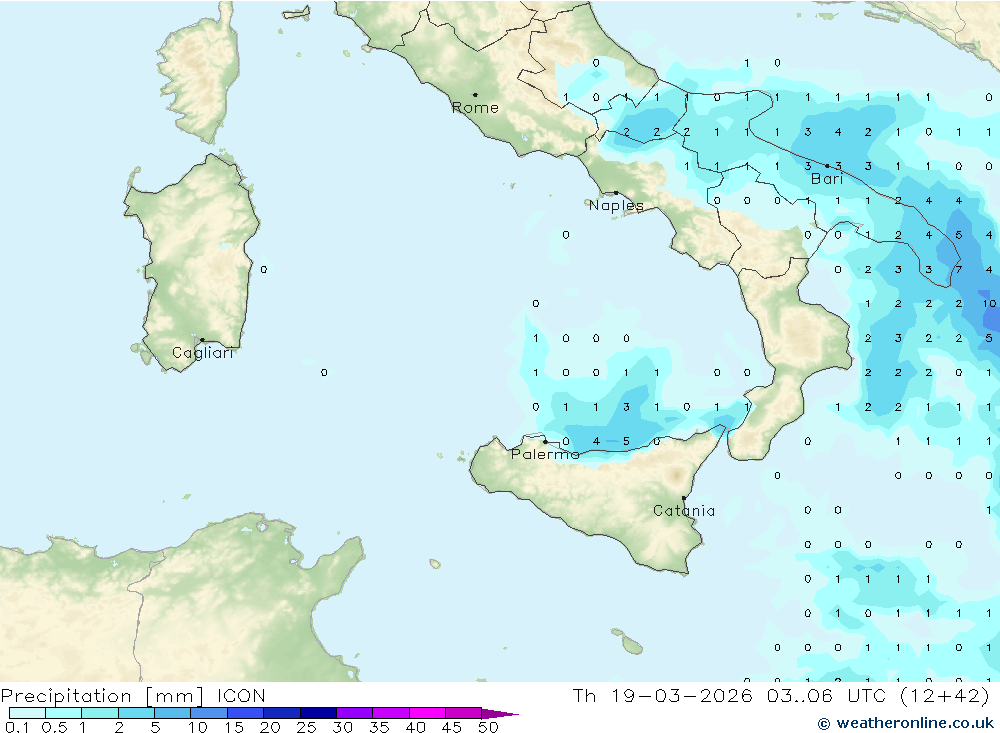Viewport: 1000px width, 733px height.
Task: Click the ICON model name label
Action: pyautogui.click(x=241, y=696)
